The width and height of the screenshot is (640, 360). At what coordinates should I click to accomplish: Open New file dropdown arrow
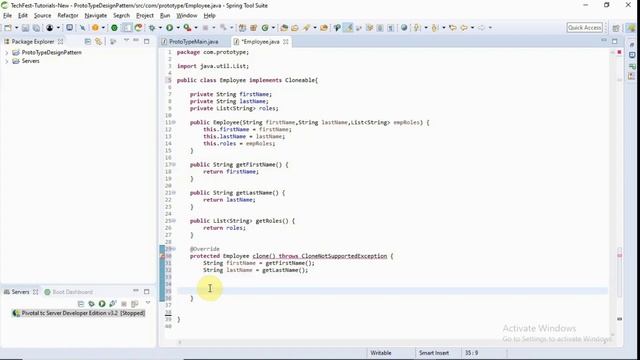pos(16,28)
